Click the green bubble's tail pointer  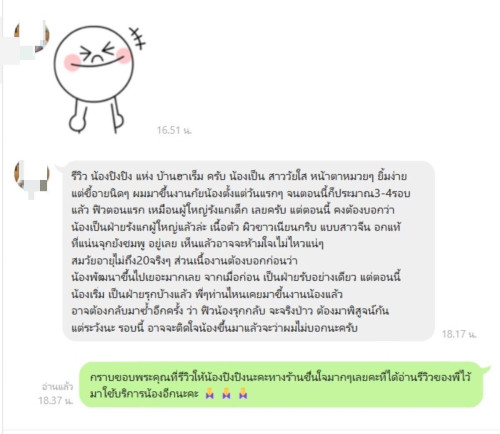(486, 369)
